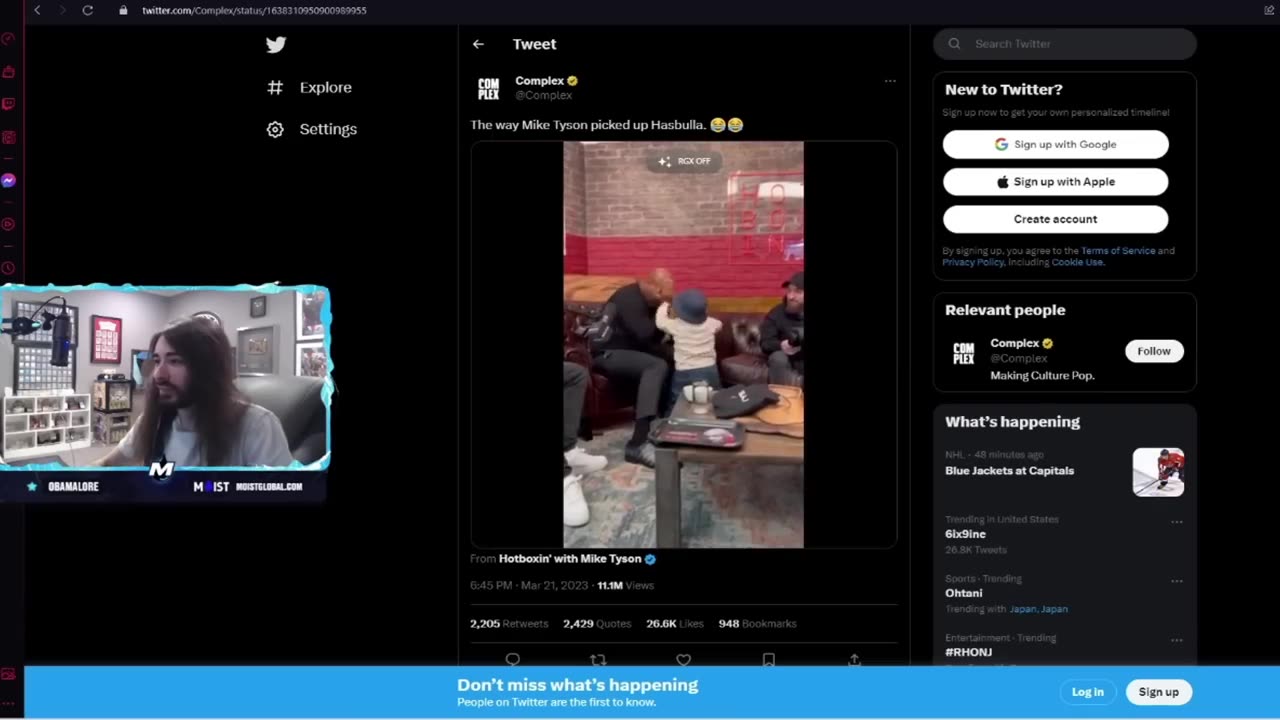This screenshot has height=720, width=1280.
Task: Open more options for the #RHONJ trend
Action: (1177, 640)
